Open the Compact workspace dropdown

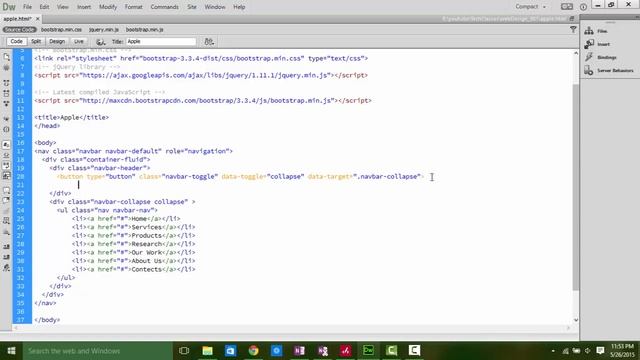pos(530,7)
